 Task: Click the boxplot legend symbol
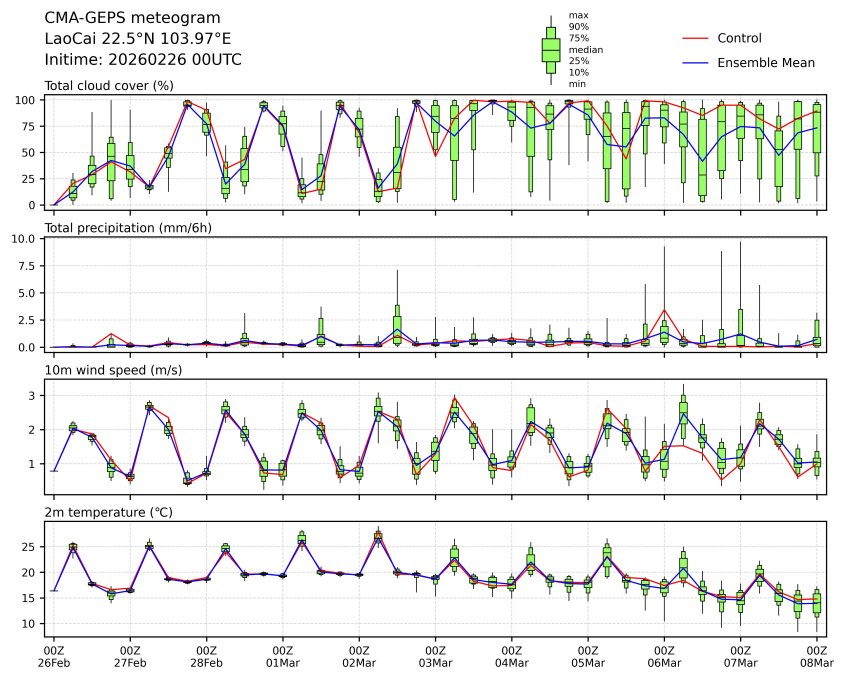550,50
